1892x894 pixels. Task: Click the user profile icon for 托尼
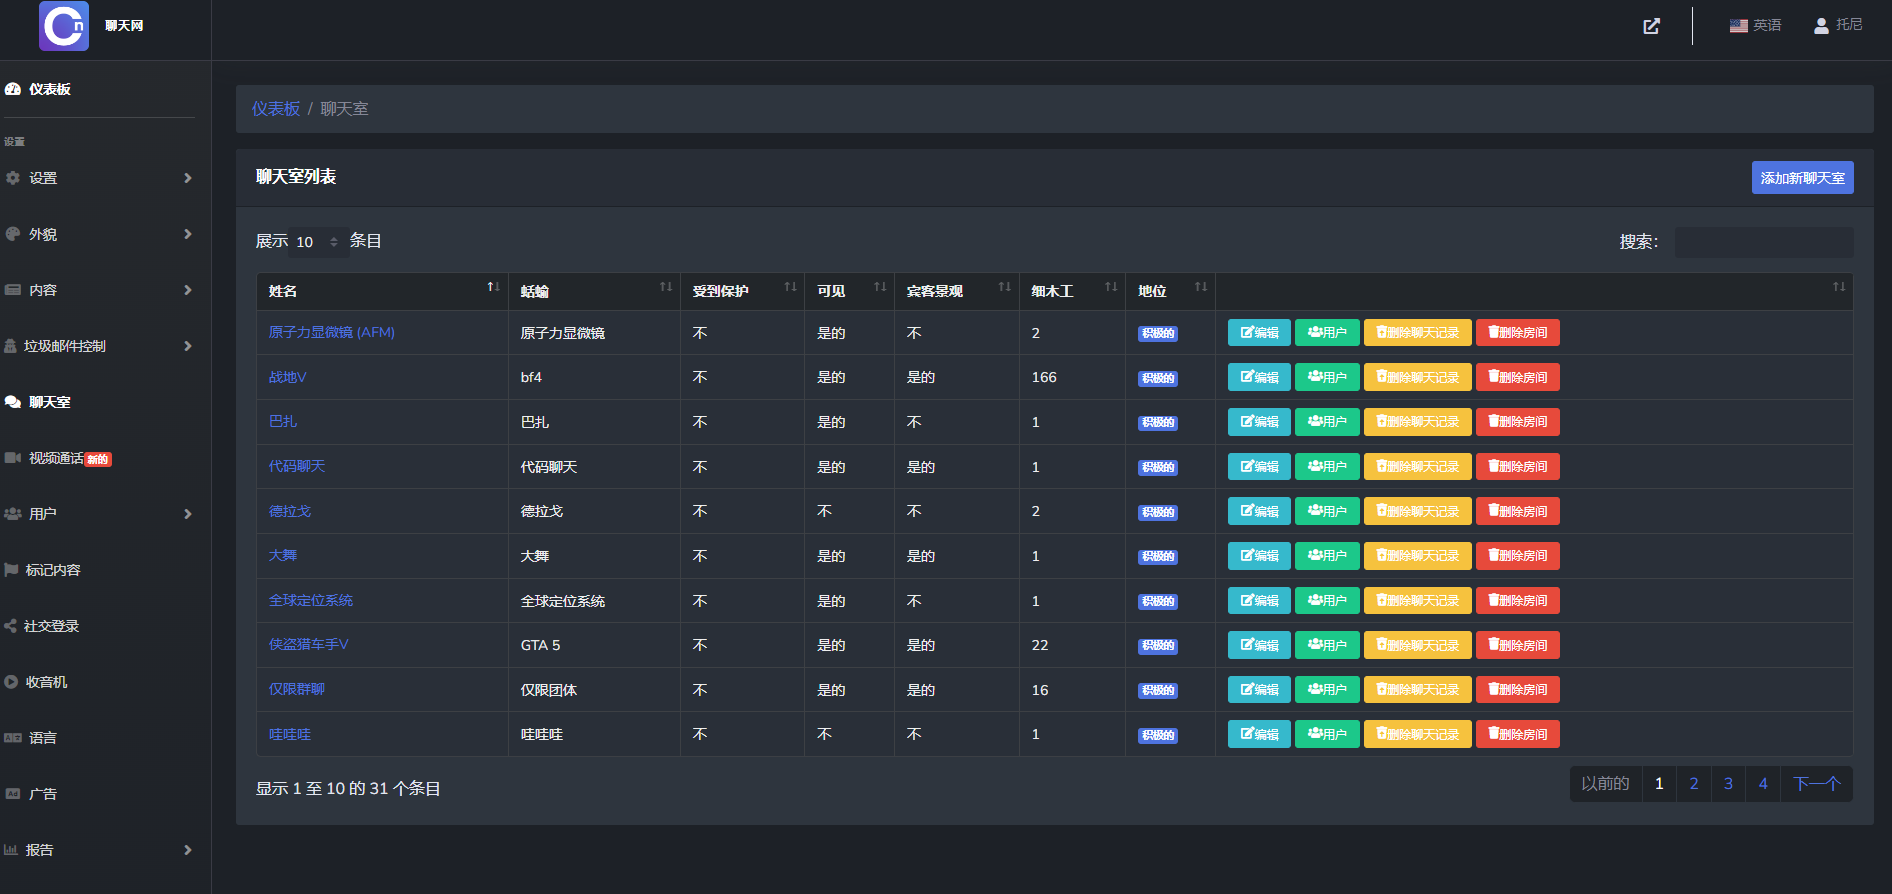[x=1821, y=26]
